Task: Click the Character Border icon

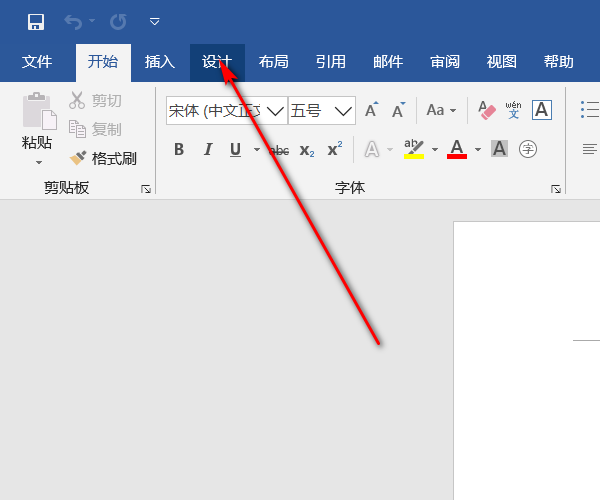Action: 542,110
